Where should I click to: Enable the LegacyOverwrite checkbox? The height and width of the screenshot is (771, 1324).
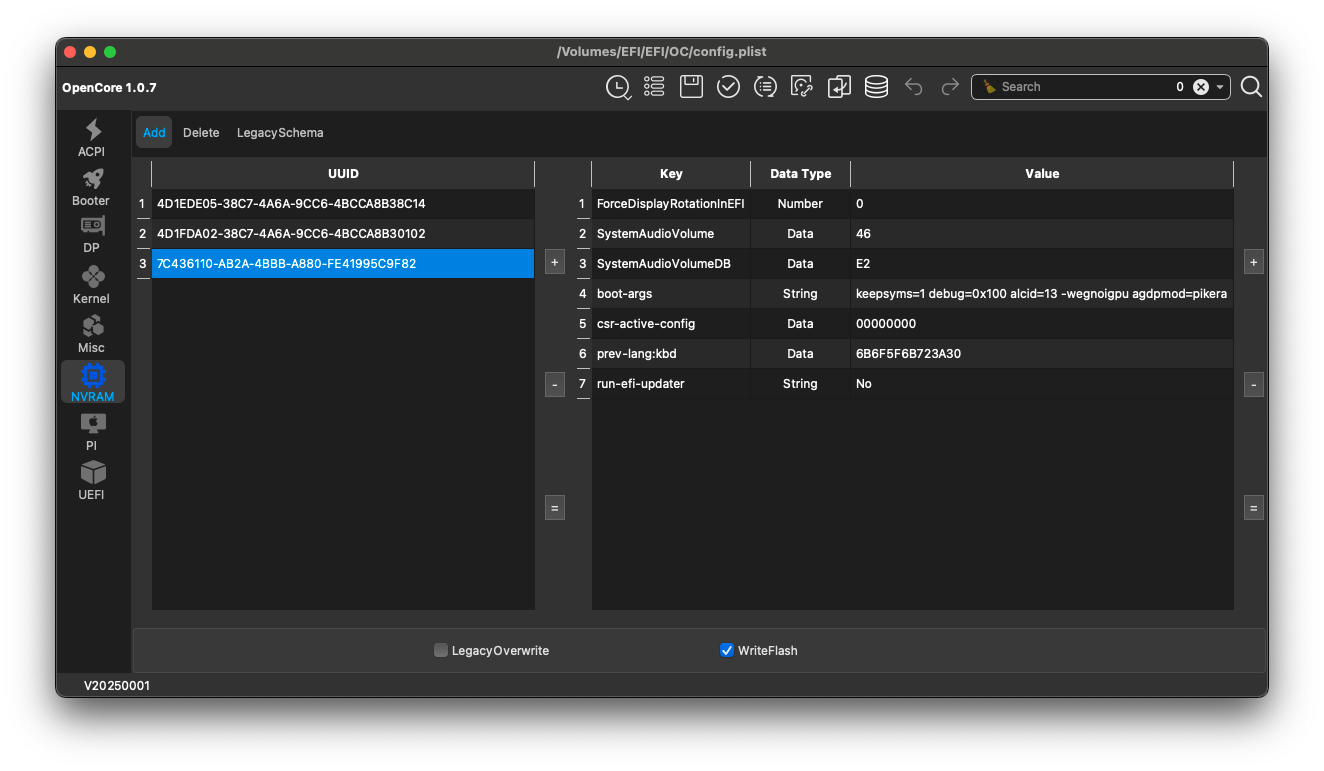point(441,651)
